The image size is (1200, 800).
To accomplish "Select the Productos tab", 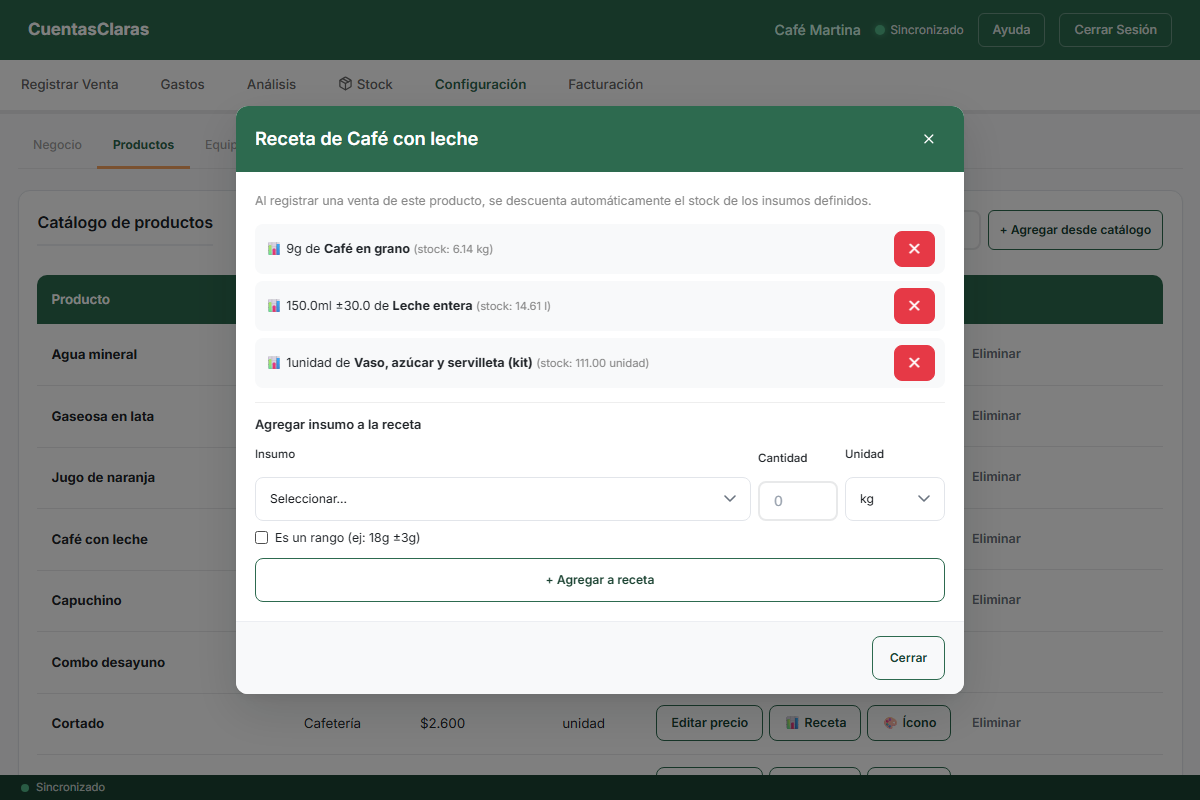I will [143, 145].
